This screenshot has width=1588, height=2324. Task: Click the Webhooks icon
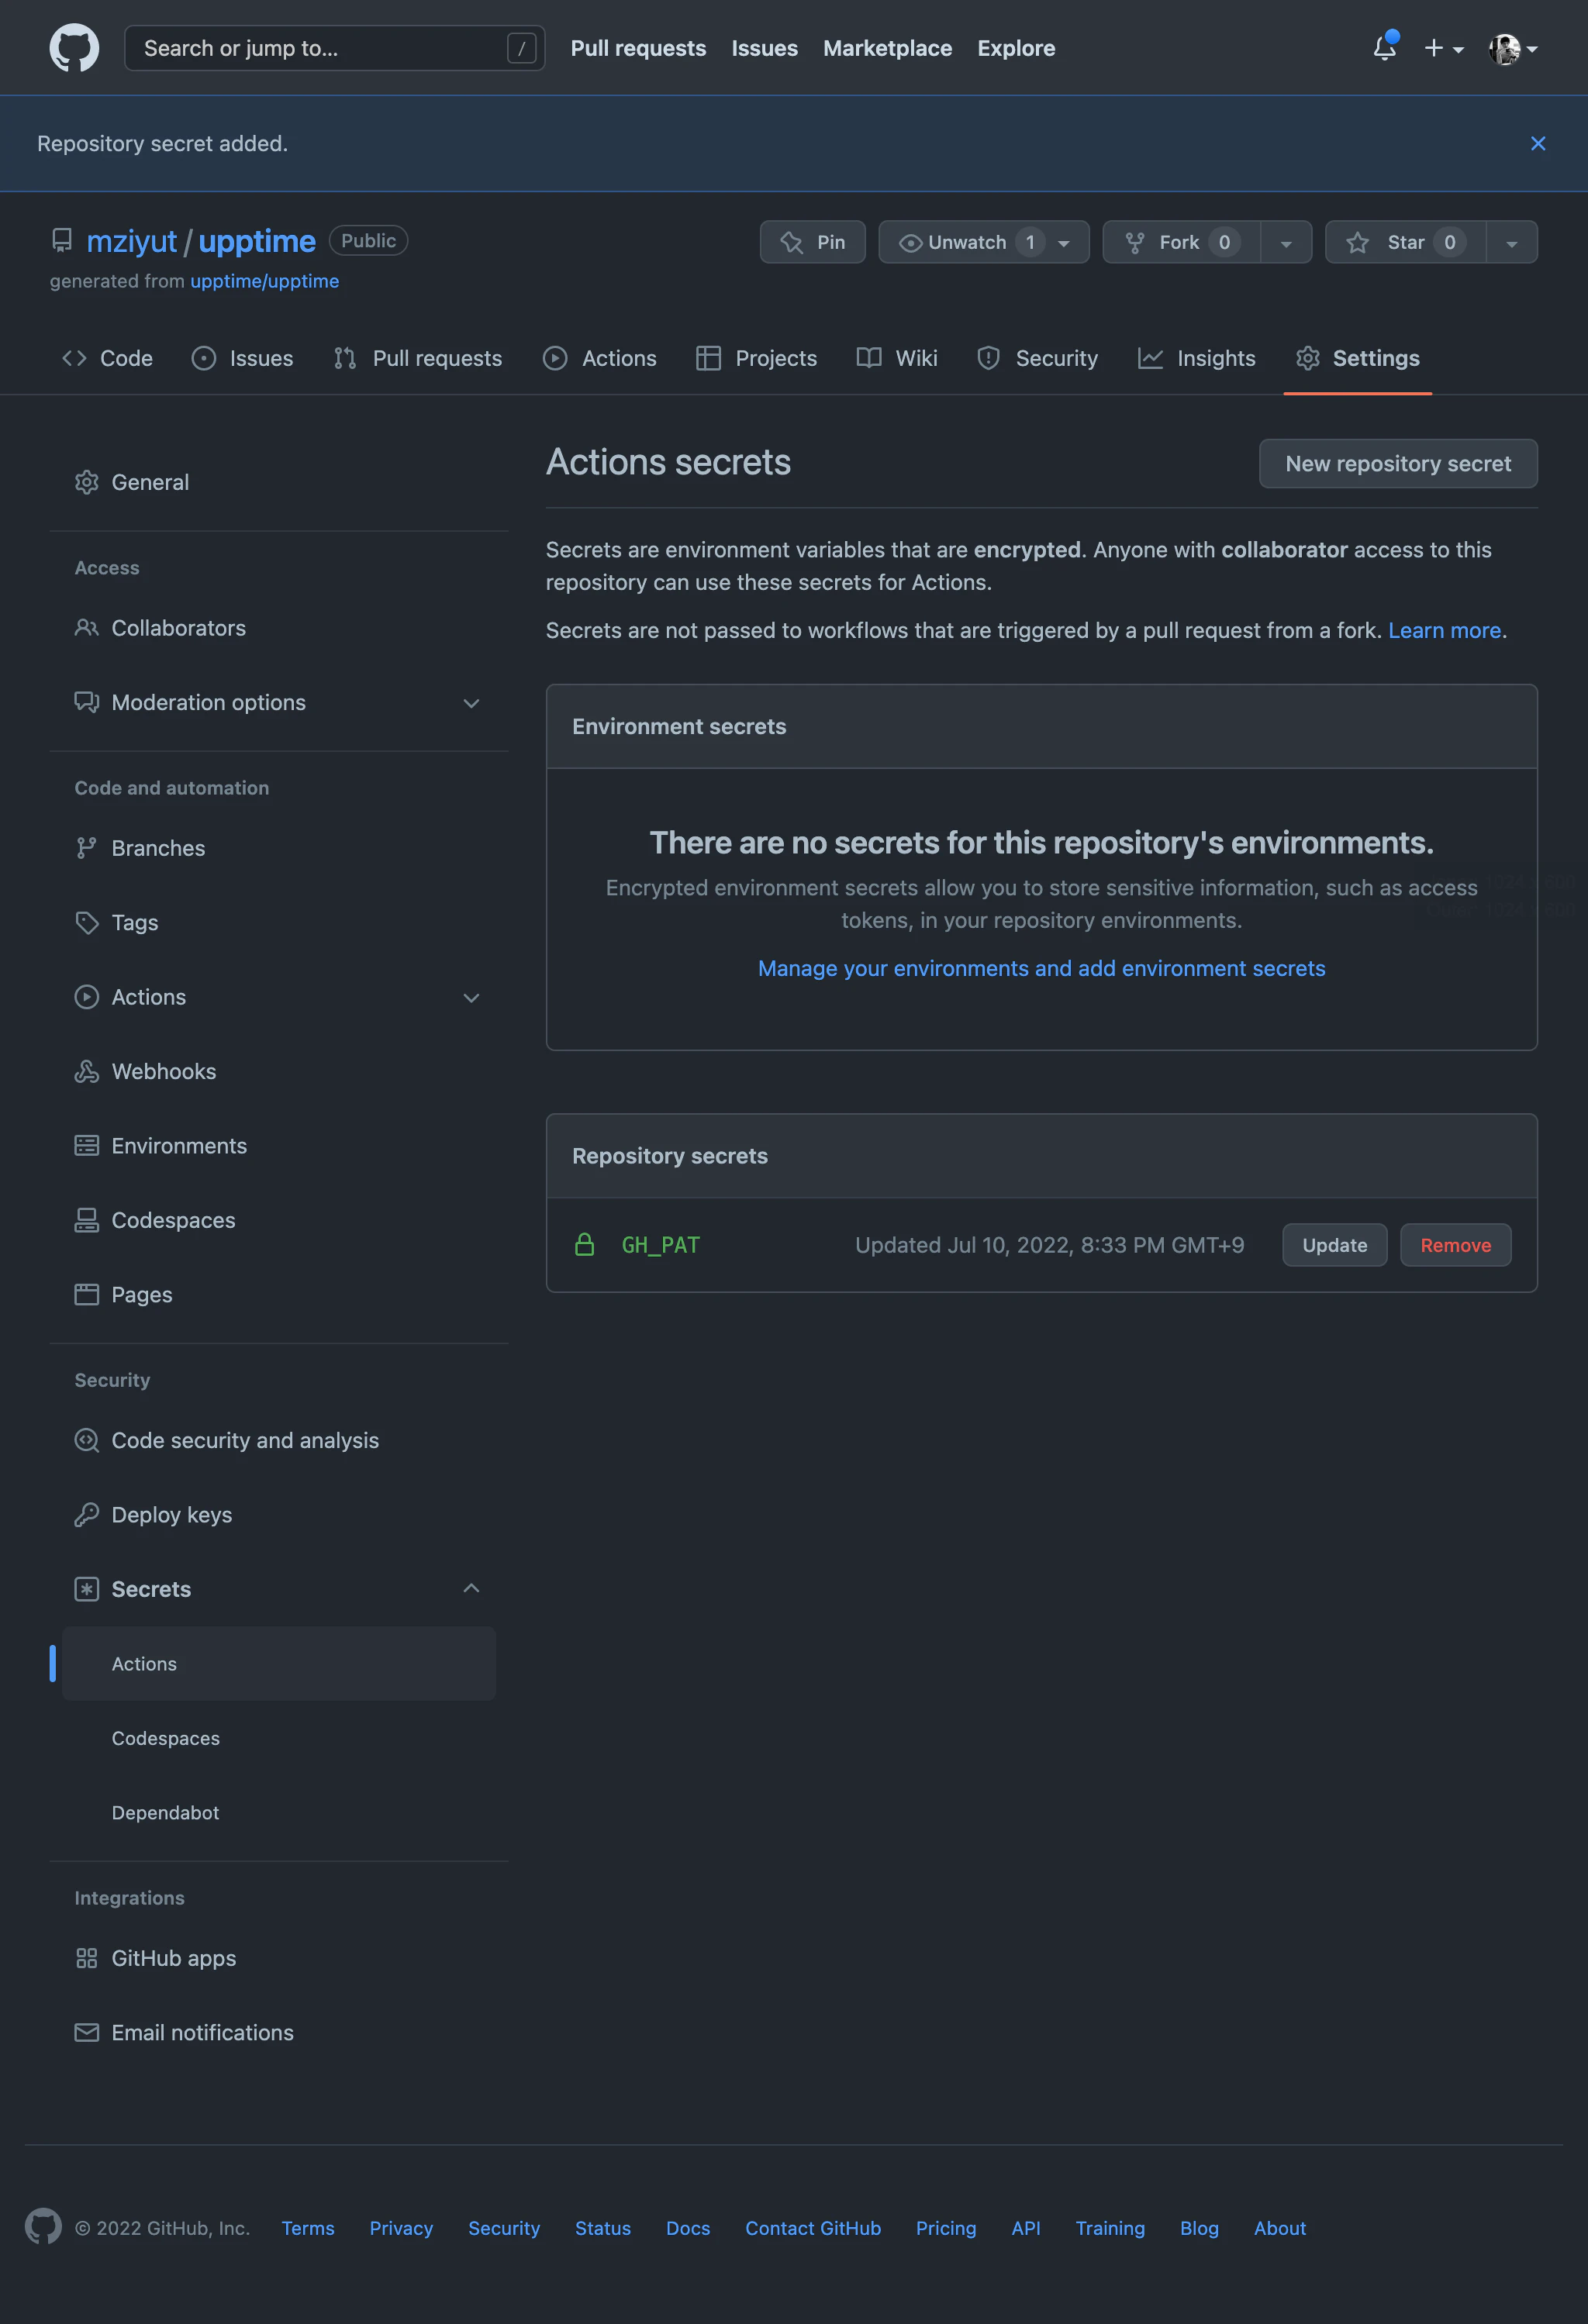point(87,1071)
